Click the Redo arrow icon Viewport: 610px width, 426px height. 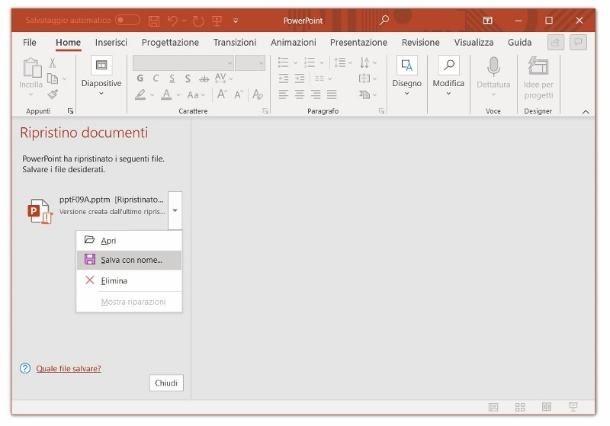point(198,20)
